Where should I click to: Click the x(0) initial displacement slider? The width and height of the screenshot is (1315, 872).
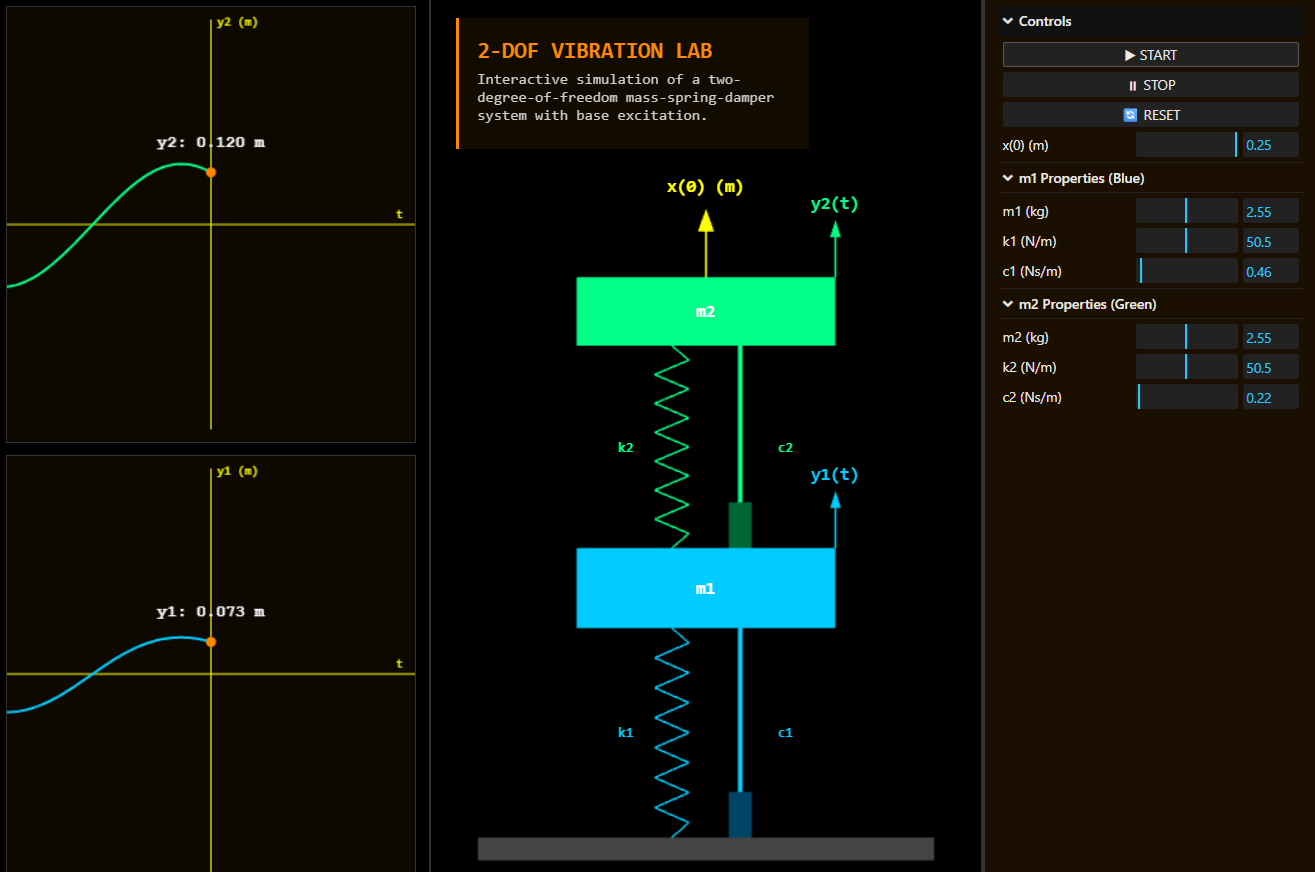click(1187, 145)
